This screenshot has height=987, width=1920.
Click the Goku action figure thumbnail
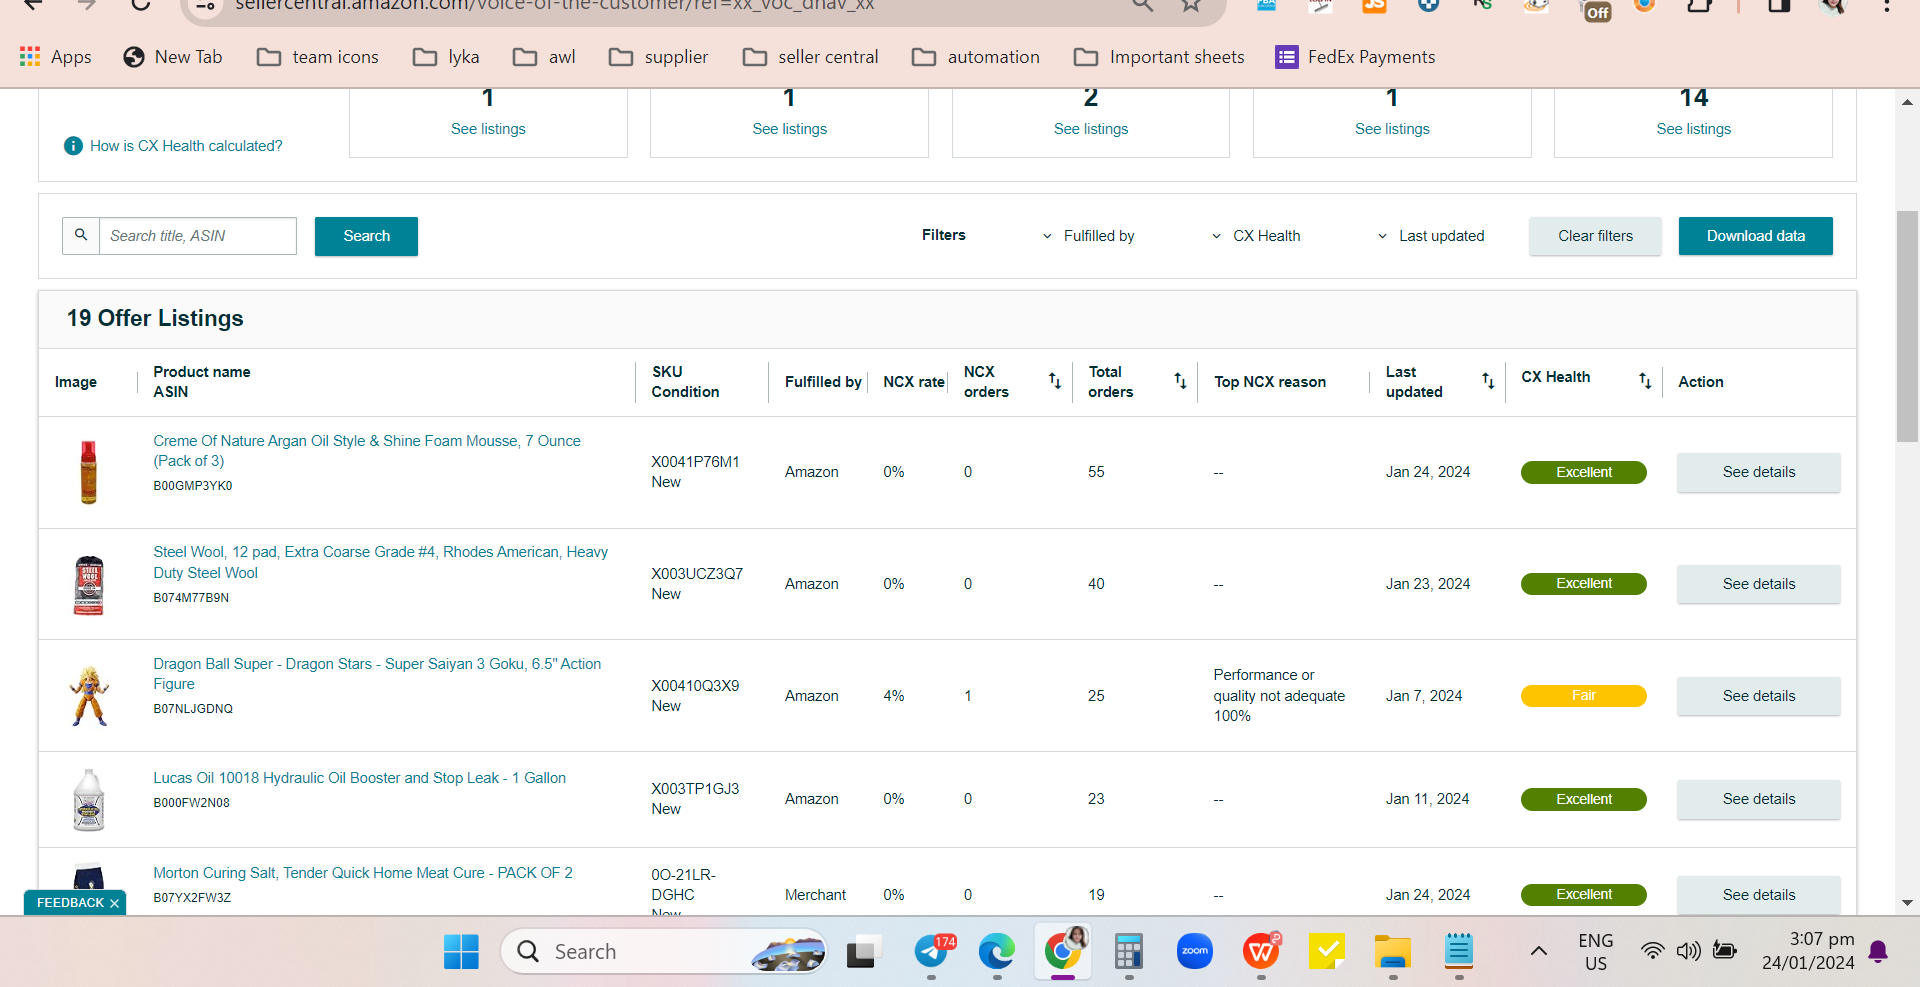[x=89, y=696]
